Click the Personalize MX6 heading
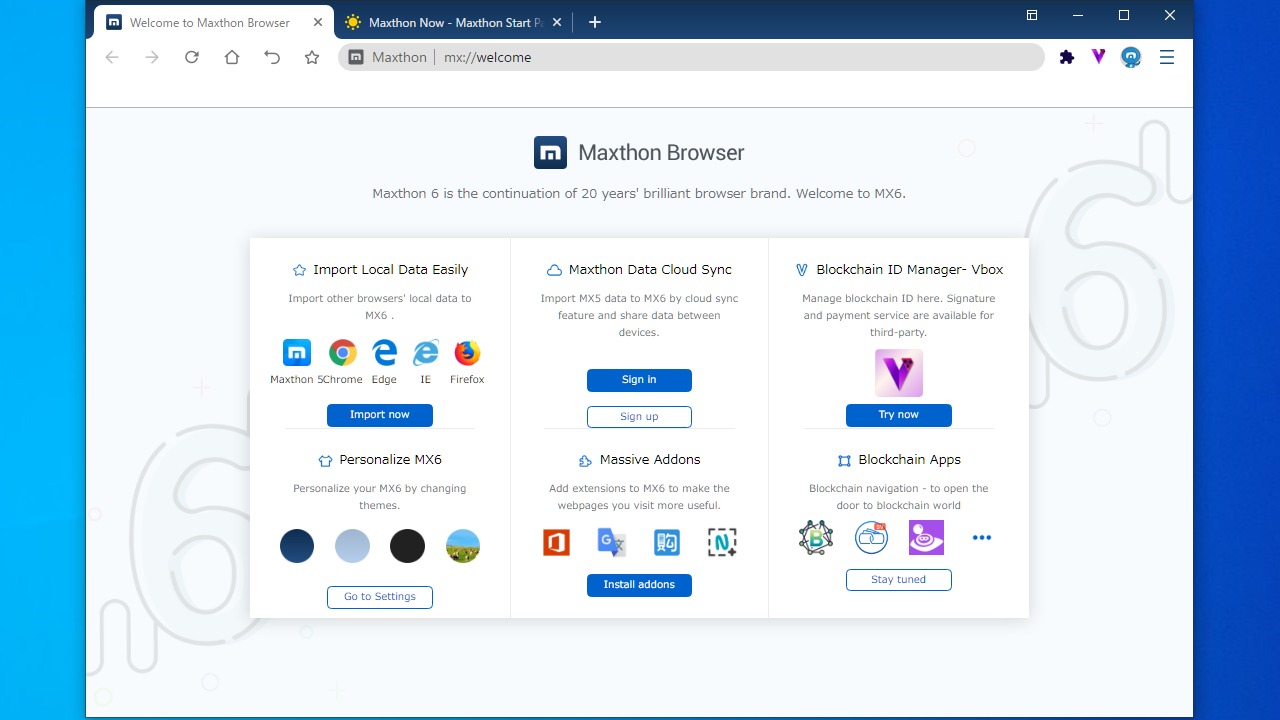 click(x=390, y=460)
